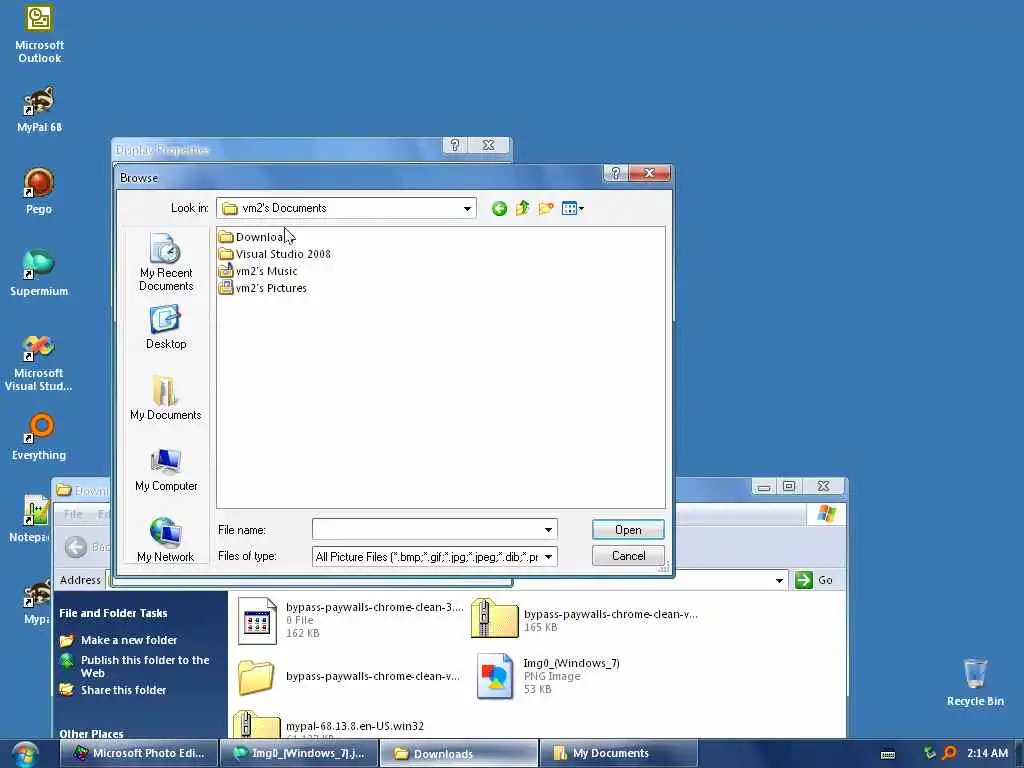Select the Pego desktop icon
The width and height of the screenshot is (1024, 768).
pos(39,191)
